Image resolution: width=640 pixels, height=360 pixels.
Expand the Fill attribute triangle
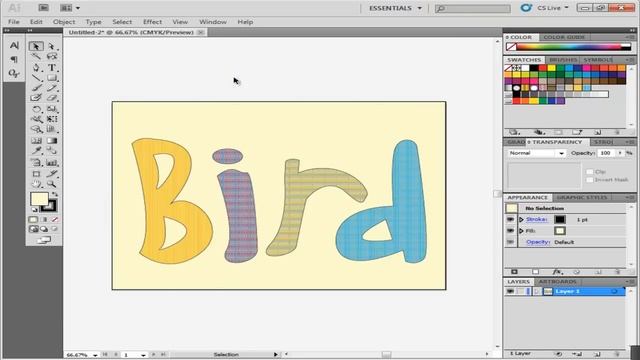[521, 231]
